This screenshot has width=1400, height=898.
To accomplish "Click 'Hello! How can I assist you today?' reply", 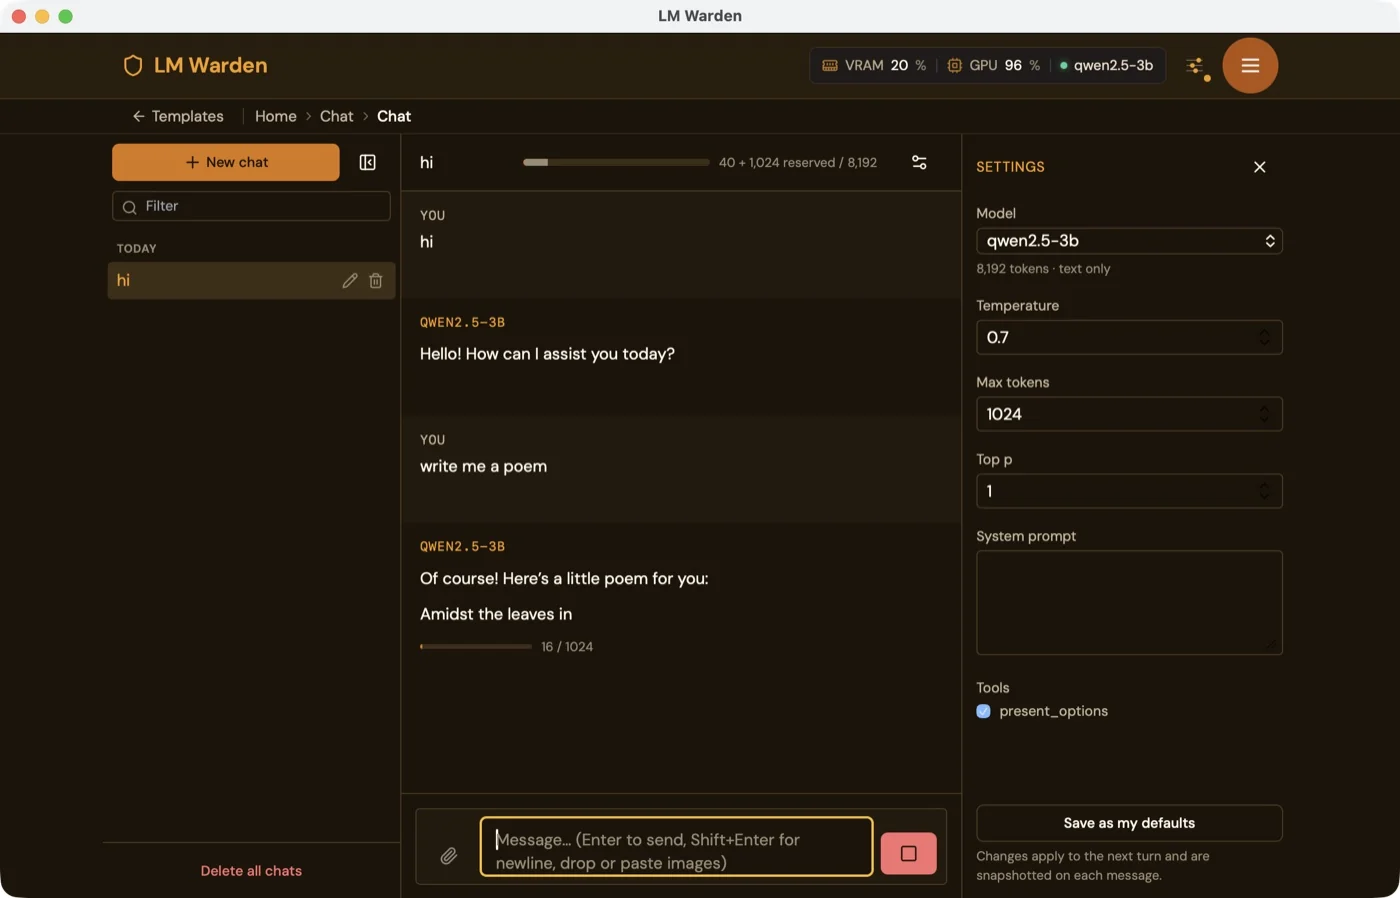I will tap(547, 354).
